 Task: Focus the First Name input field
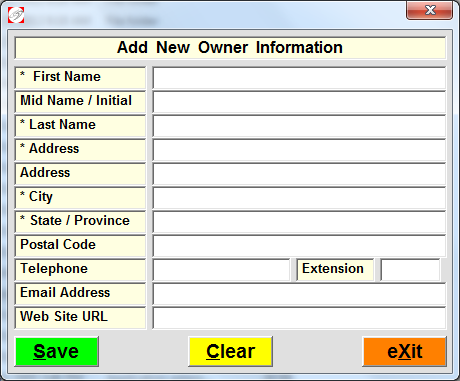tap(299, 78)
